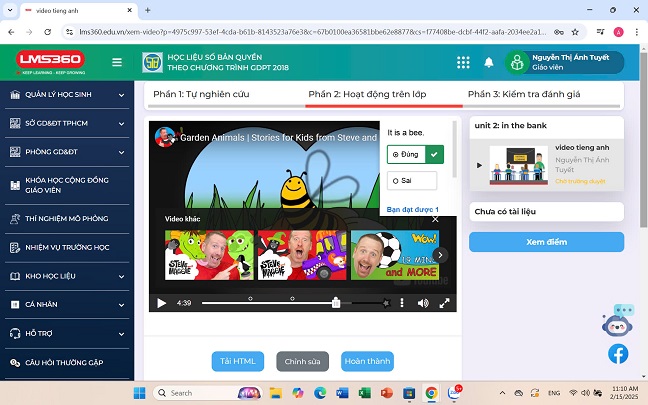The image size is (648, 405).
Task: Expand QUẢN LÝ HỌC SINH menu
Action: 67,95
